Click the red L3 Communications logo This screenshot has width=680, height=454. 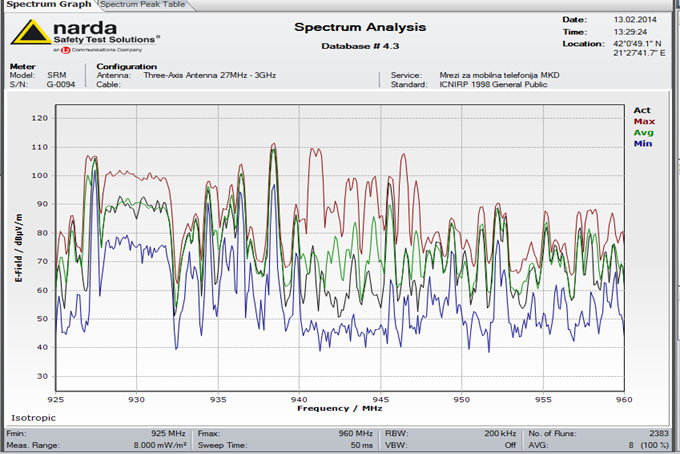coord(66,48)
